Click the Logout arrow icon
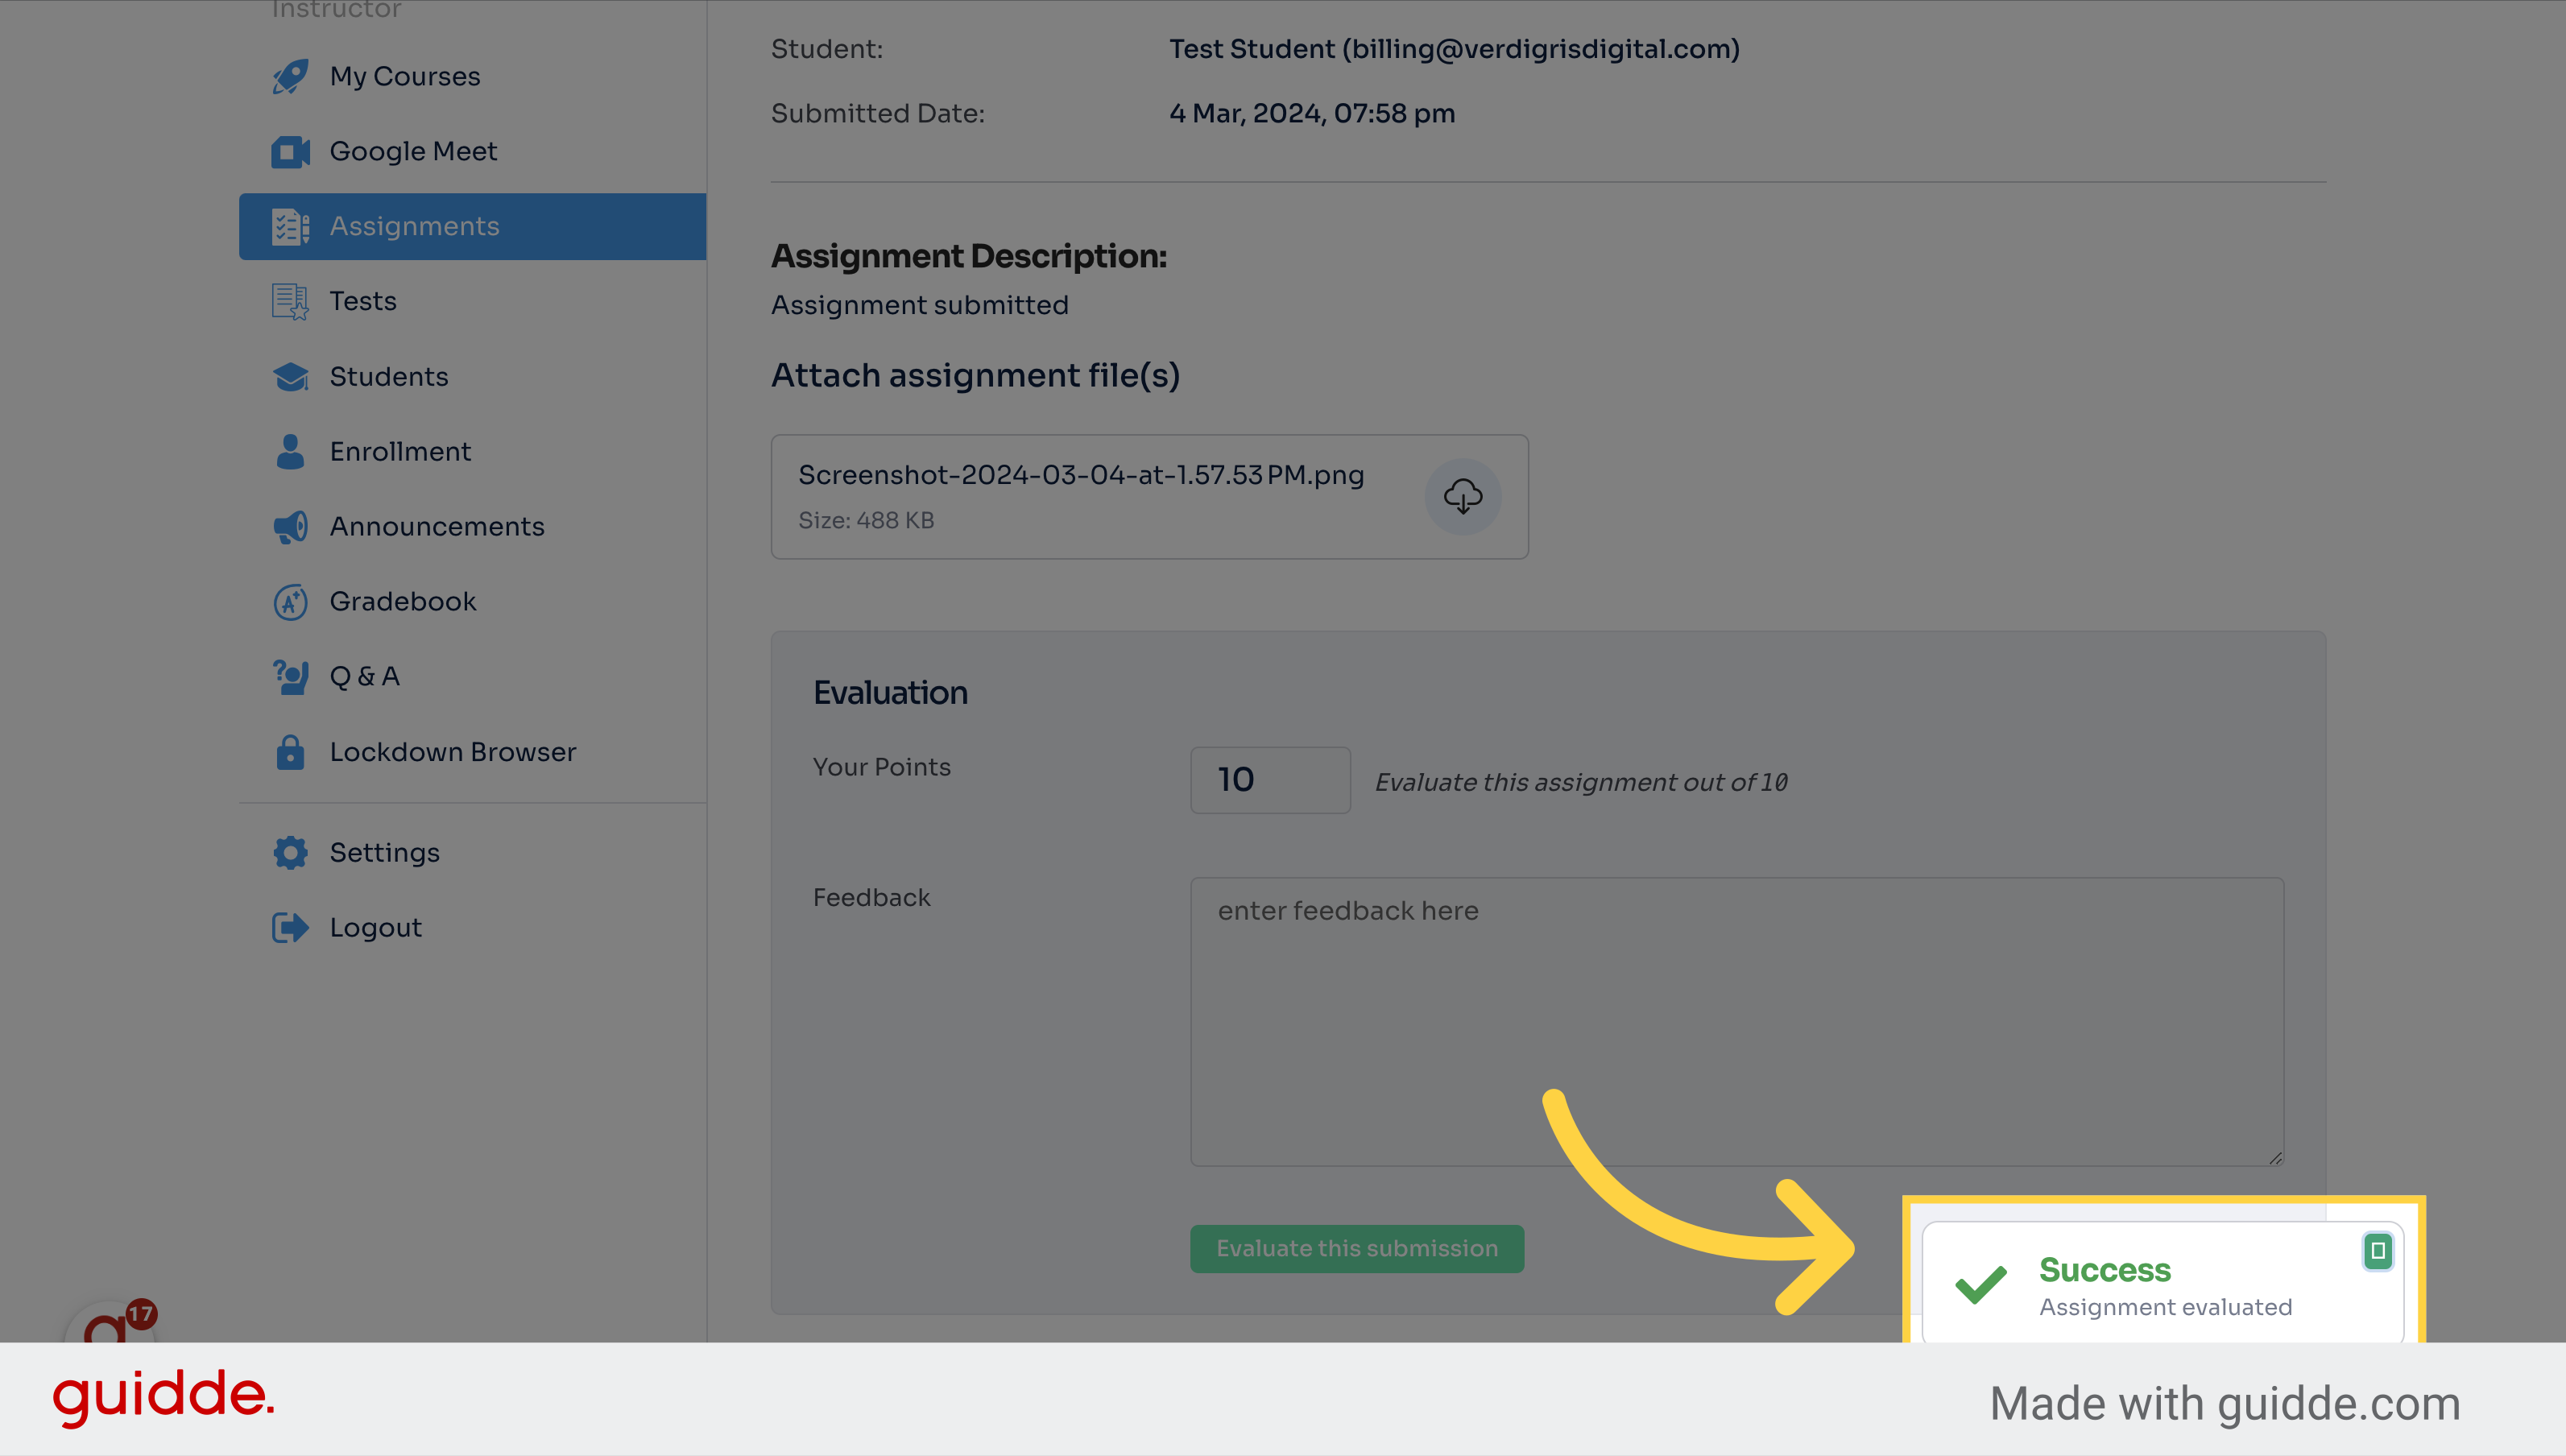Viewport: 2566px width, 1456px height. [x=290, y=928]
